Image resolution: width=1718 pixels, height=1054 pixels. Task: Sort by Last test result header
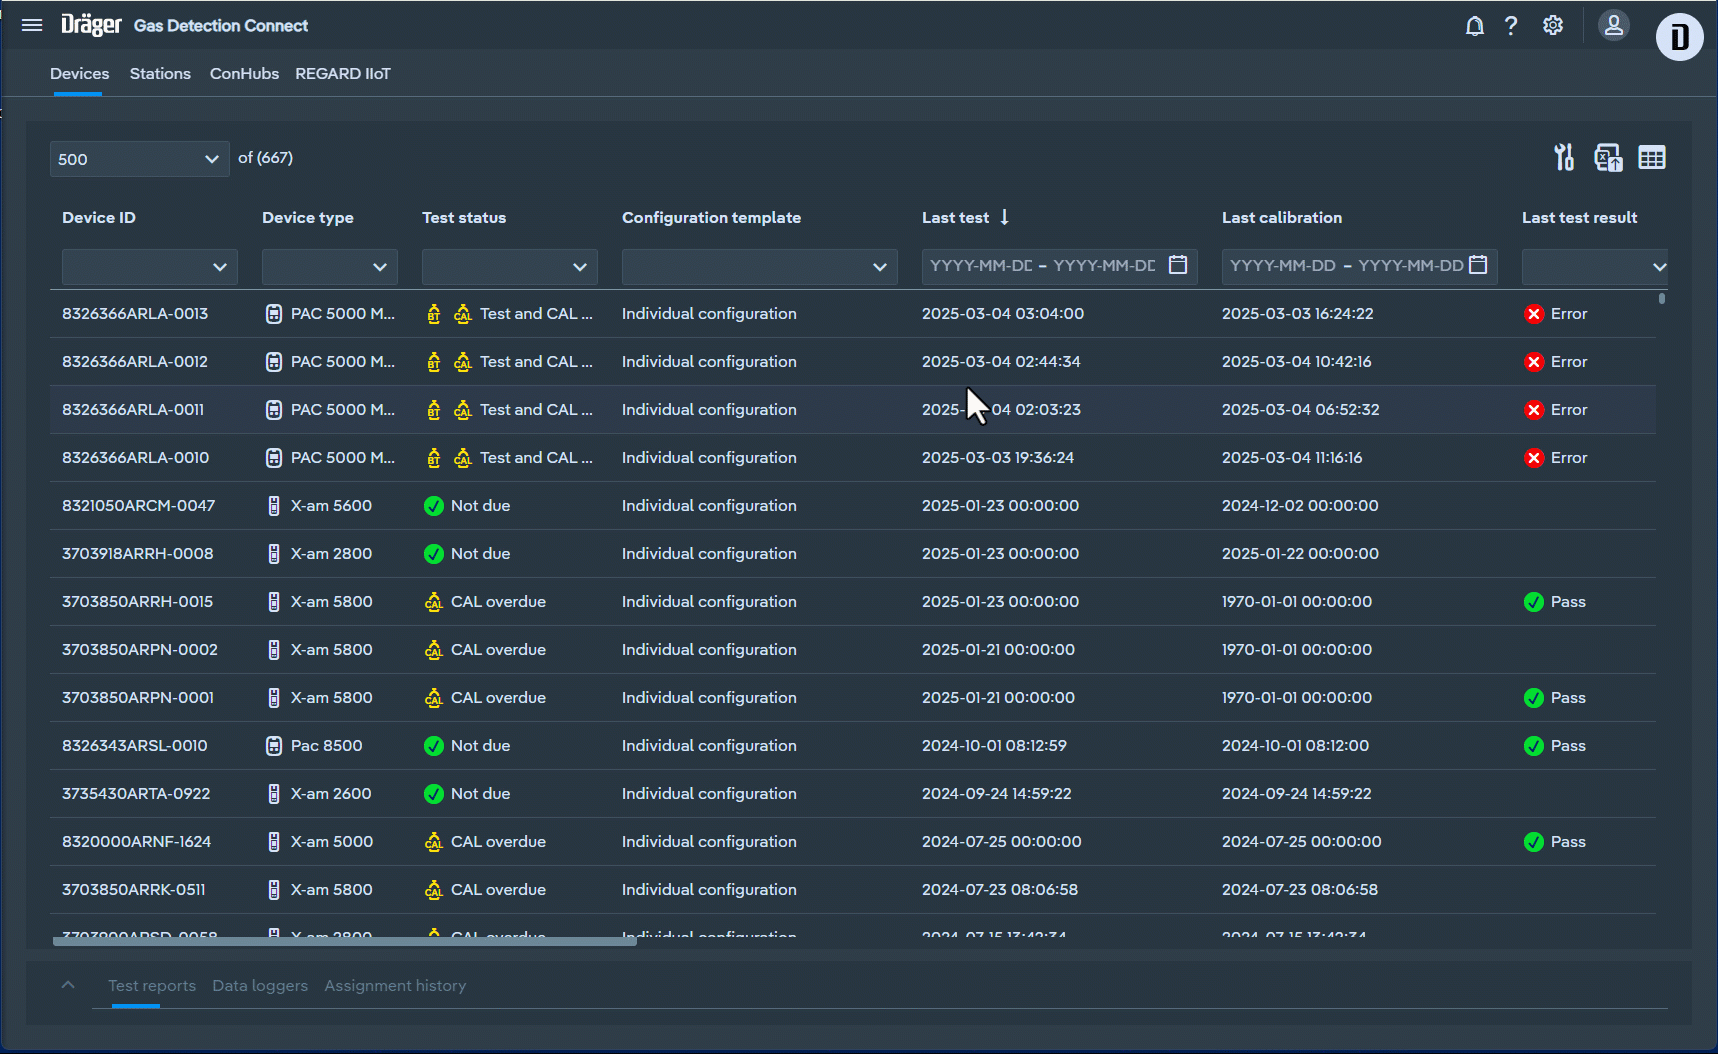(1579, 218)
